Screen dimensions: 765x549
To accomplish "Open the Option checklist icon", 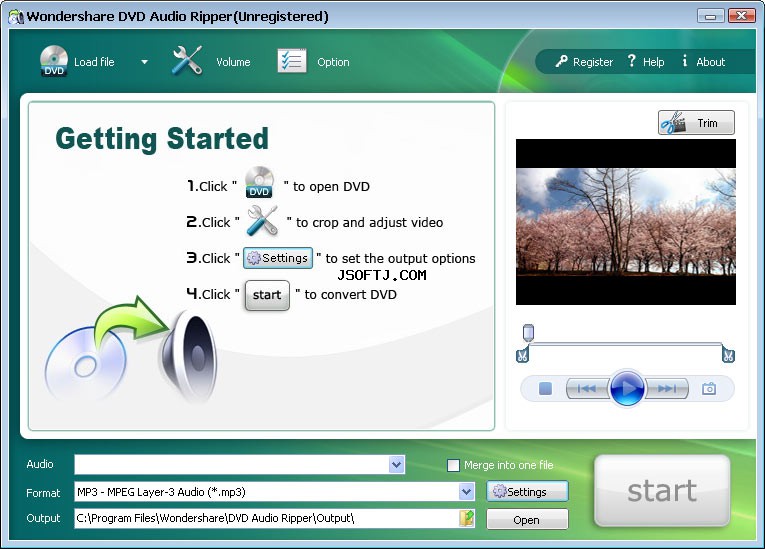I will pyautogui.click(x=292, y=61).
